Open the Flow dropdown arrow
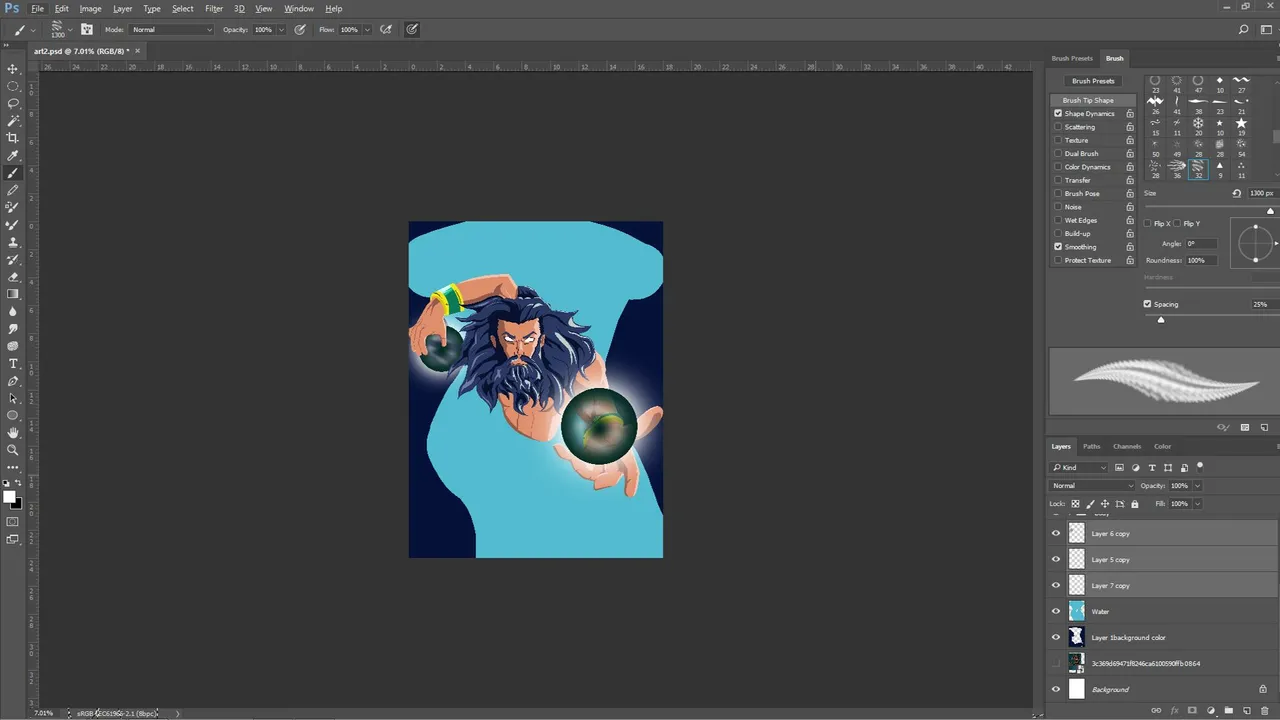 (368, 30)
